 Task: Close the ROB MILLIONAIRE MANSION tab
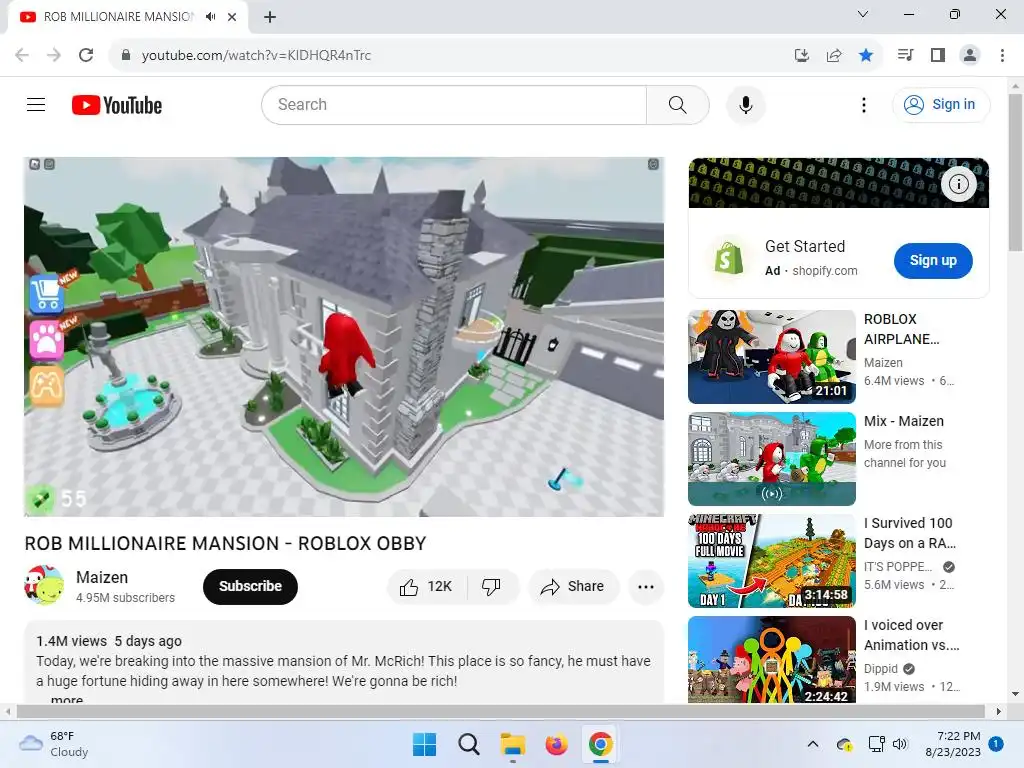click(x=232, y=17)
